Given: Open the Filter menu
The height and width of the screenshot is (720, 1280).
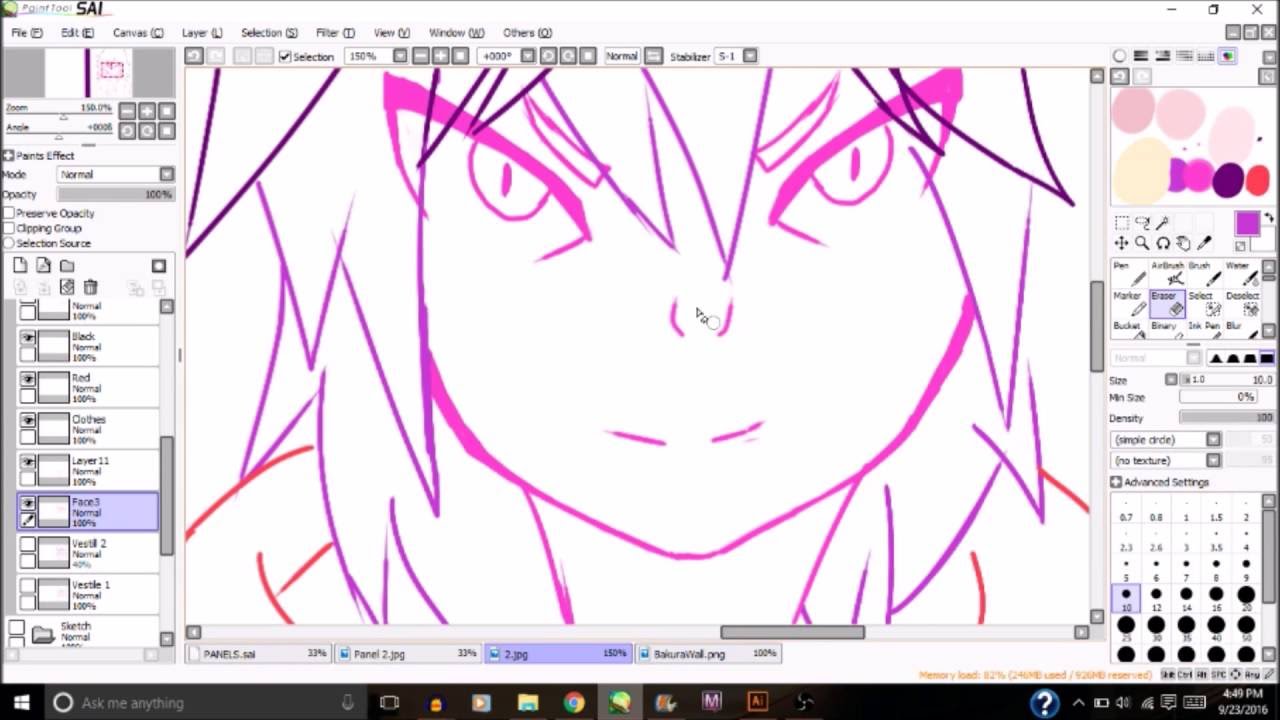Looking at the screenshot, I should (x=335, y=33).
